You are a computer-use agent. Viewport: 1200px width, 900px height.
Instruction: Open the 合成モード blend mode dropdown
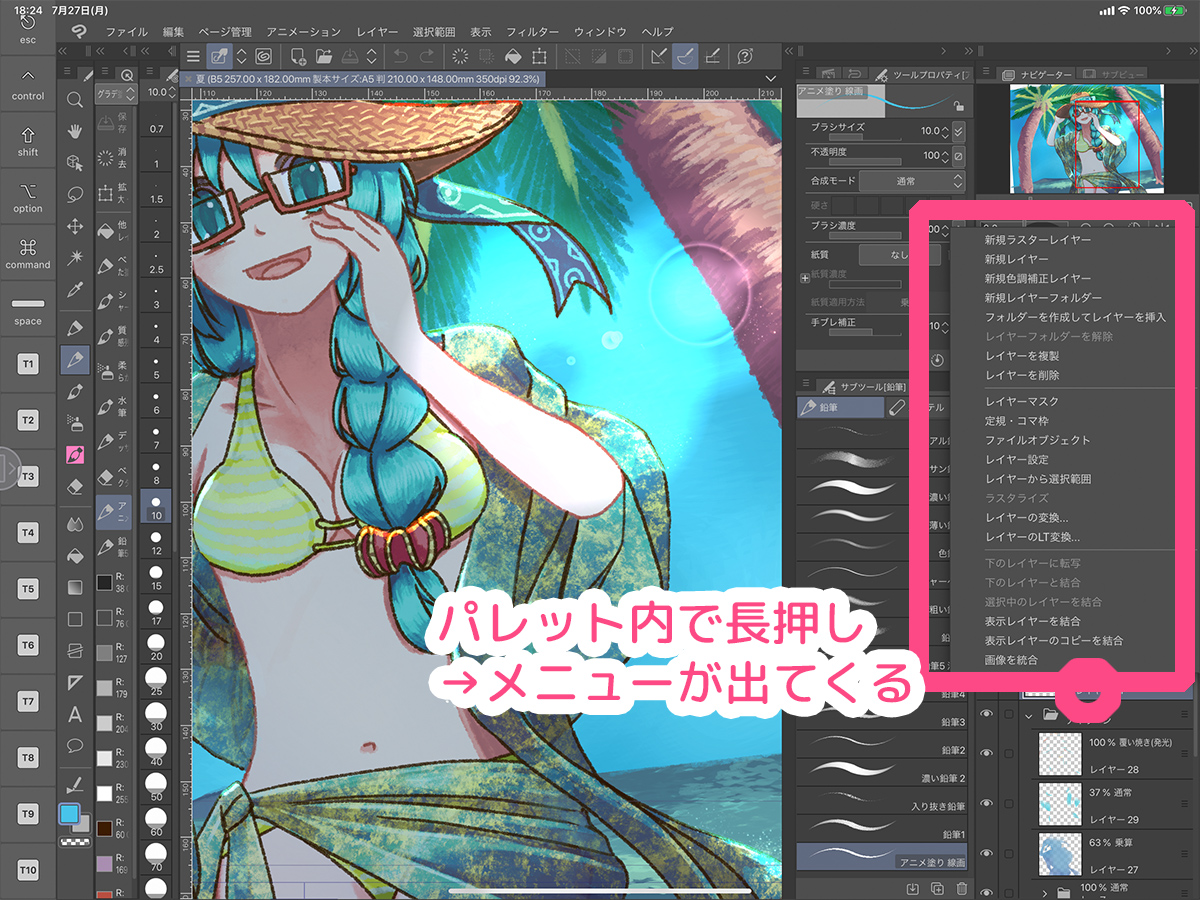(x=911, y=181)
